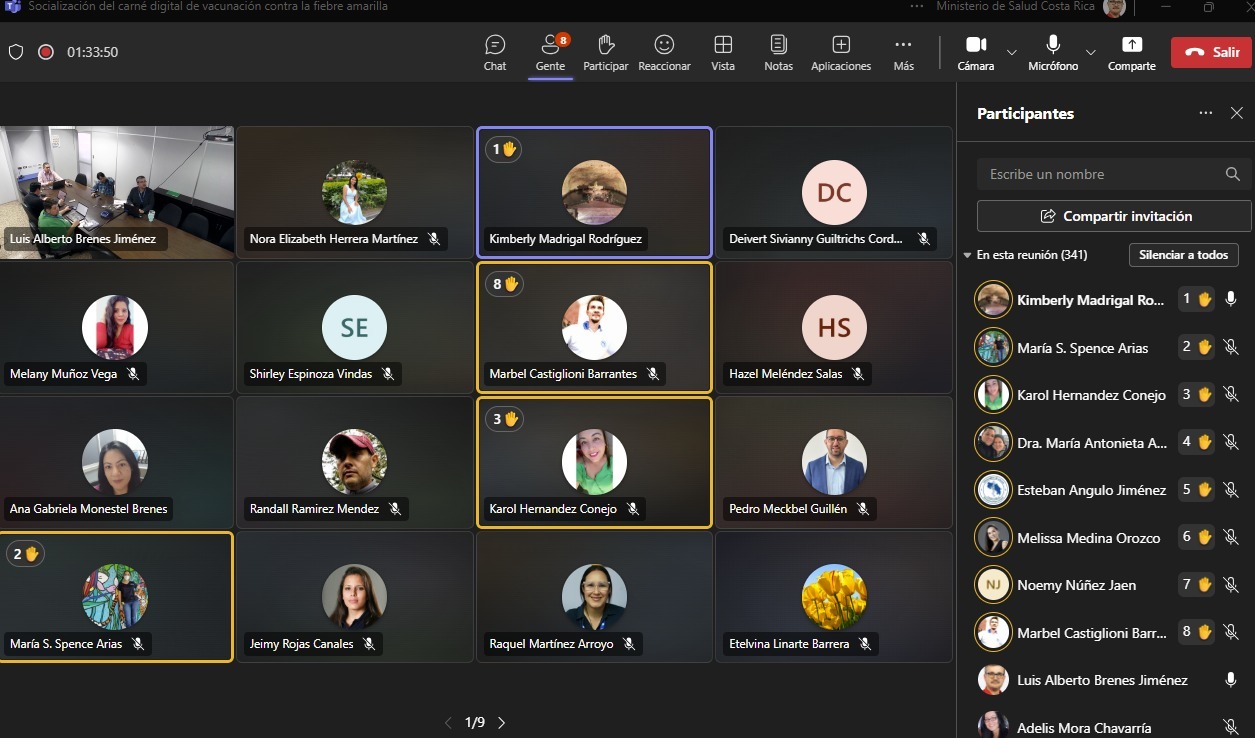This screenshot has height=738, width=1255.
Task: Click Silenciar a todos button
Action: [1184, 255]
